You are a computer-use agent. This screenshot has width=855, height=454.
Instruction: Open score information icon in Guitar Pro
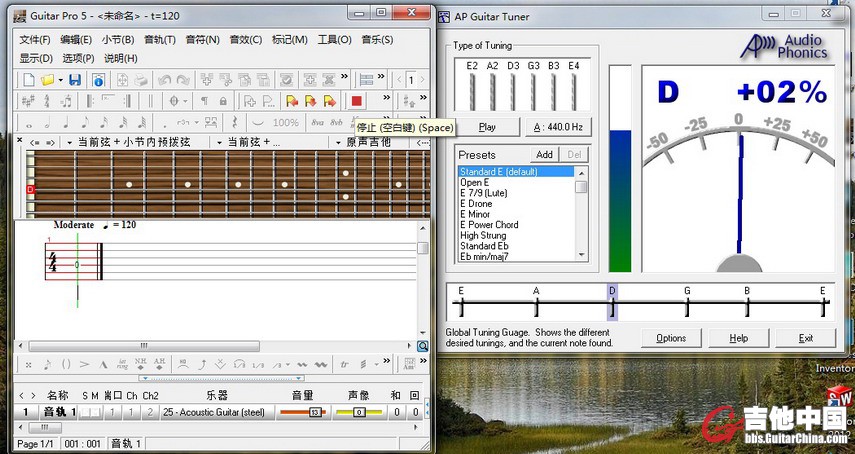point(98,80)
